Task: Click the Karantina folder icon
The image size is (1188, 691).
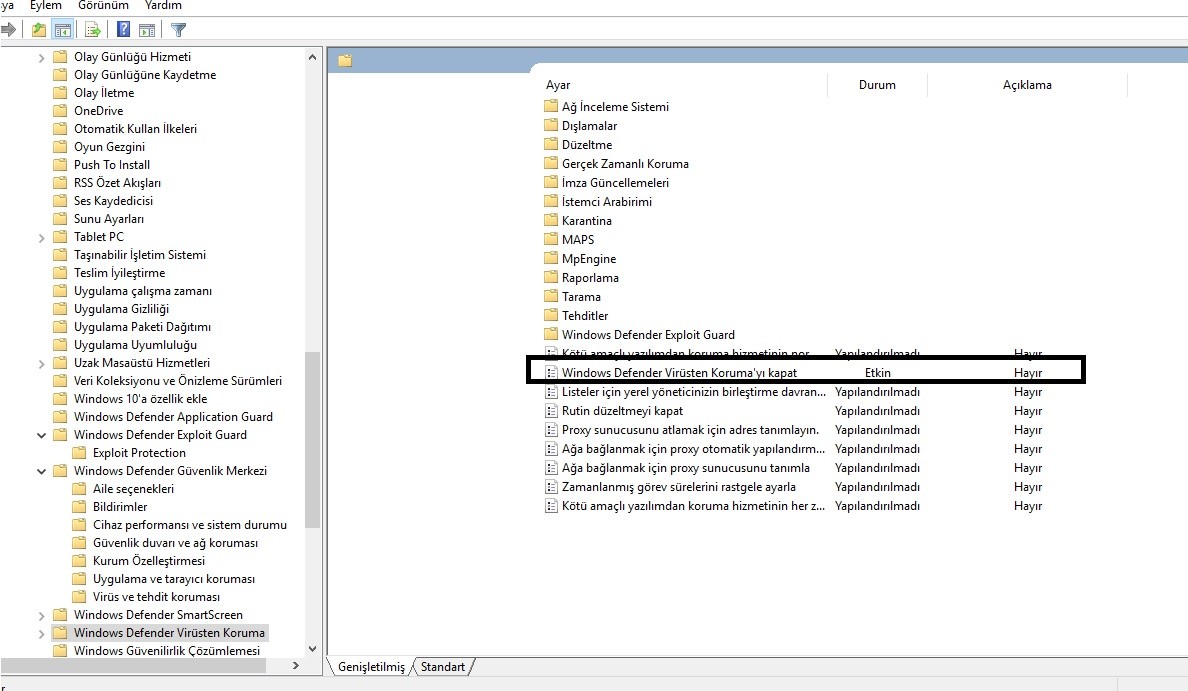Action: tap(551, 220)
